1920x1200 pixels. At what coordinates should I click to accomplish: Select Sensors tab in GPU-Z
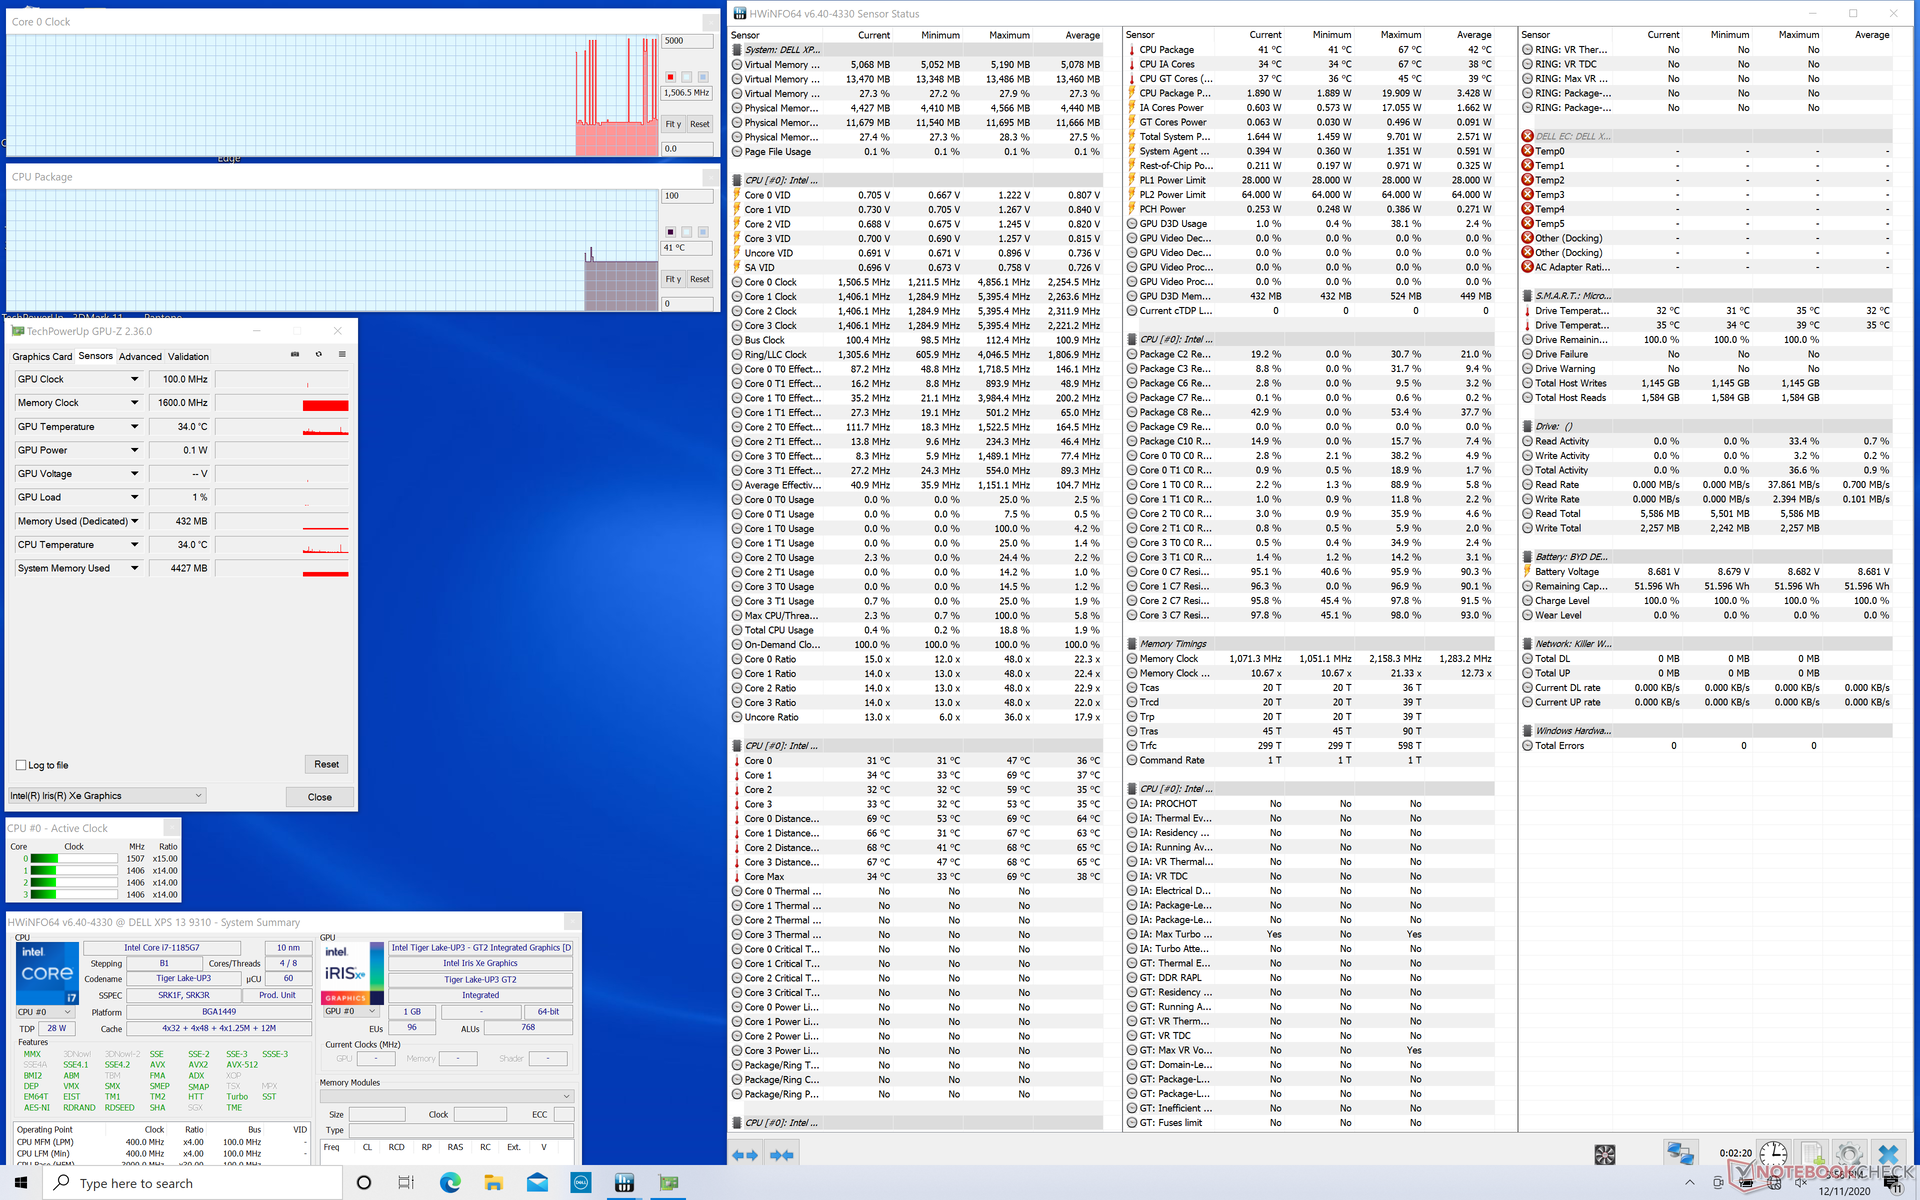point(96,356)
